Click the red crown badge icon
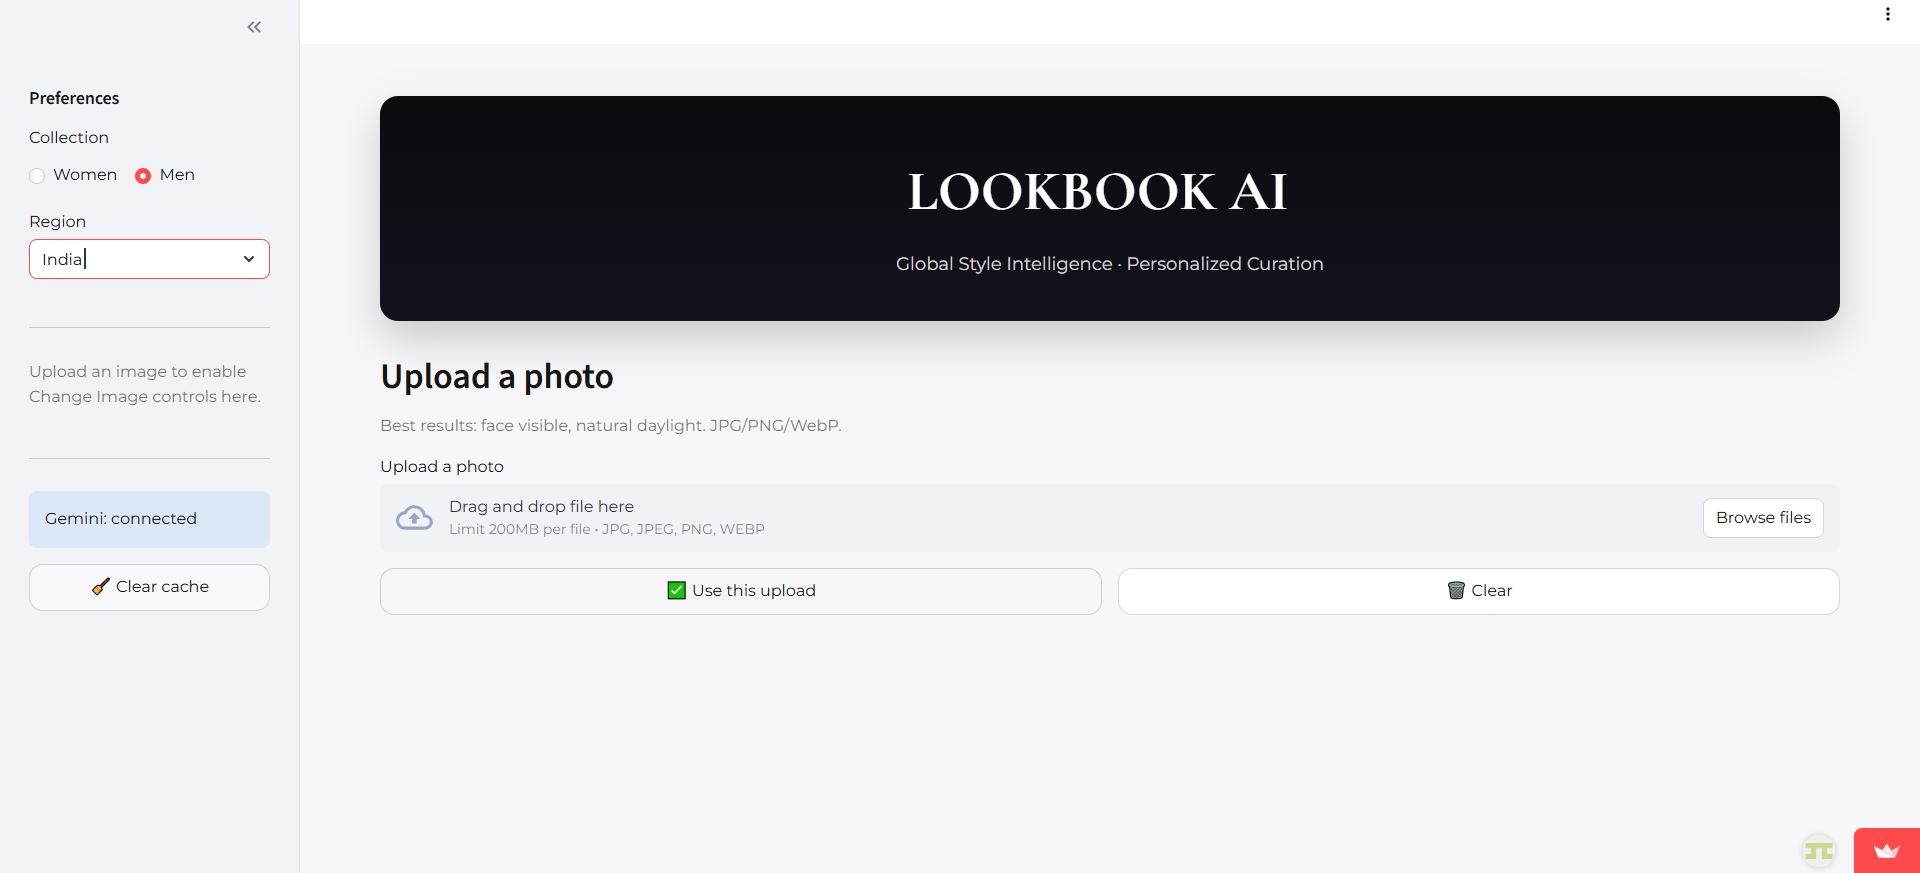Screen dimensions: 1920x873 pyautogui.click(x=1886, y=851)
